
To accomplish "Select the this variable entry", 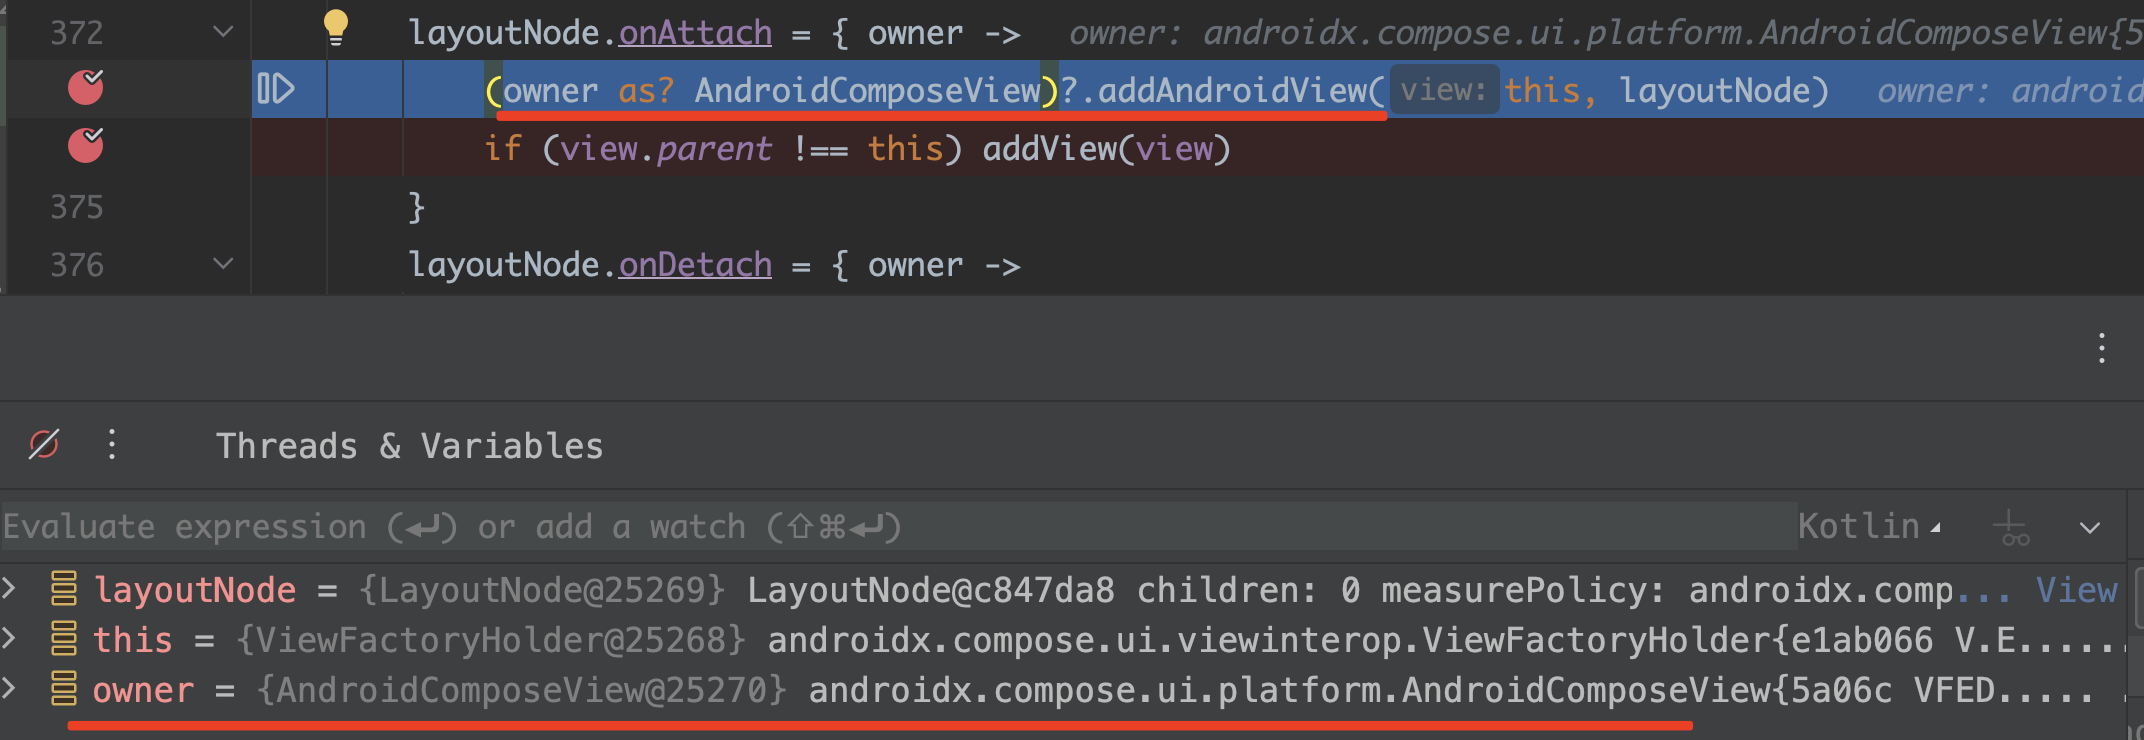I will point(133,640).
